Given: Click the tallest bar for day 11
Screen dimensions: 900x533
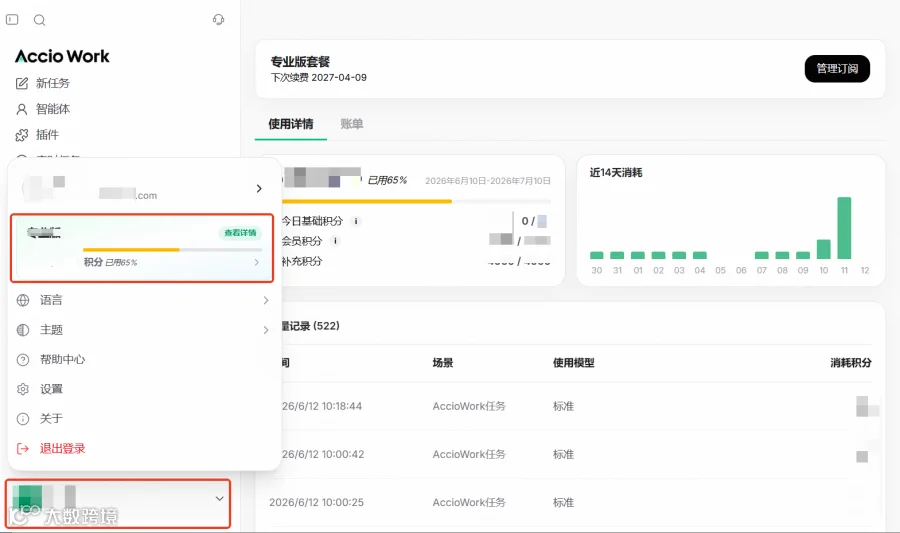Looking at the screenshot, I should point(844,228).
